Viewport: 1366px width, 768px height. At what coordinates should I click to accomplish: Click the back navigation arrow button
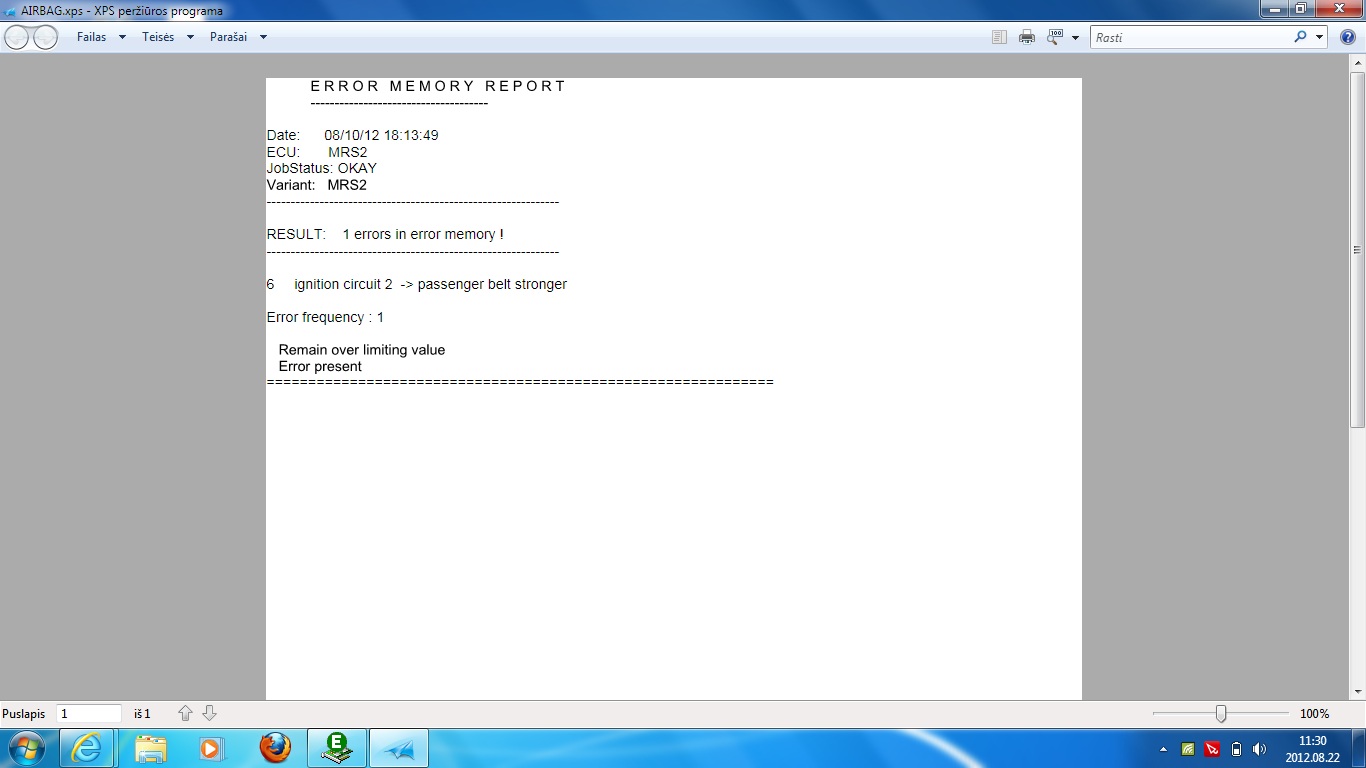17,37
